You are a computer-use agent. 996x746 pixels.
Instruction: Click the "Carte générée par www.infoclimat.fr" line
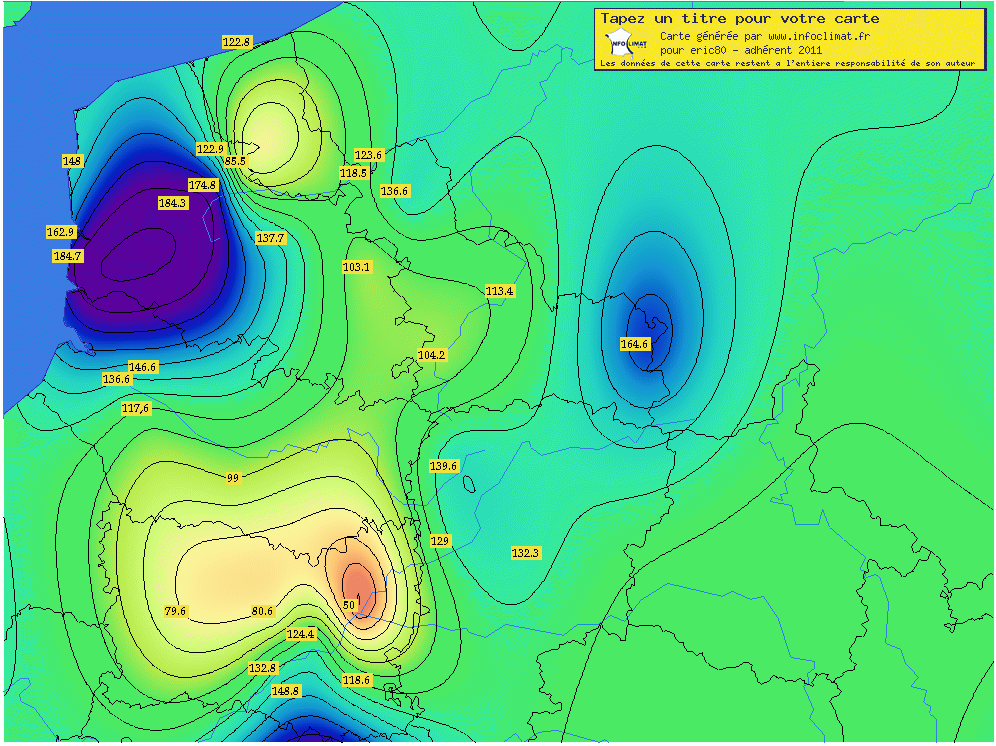click(x=765, y=36)
